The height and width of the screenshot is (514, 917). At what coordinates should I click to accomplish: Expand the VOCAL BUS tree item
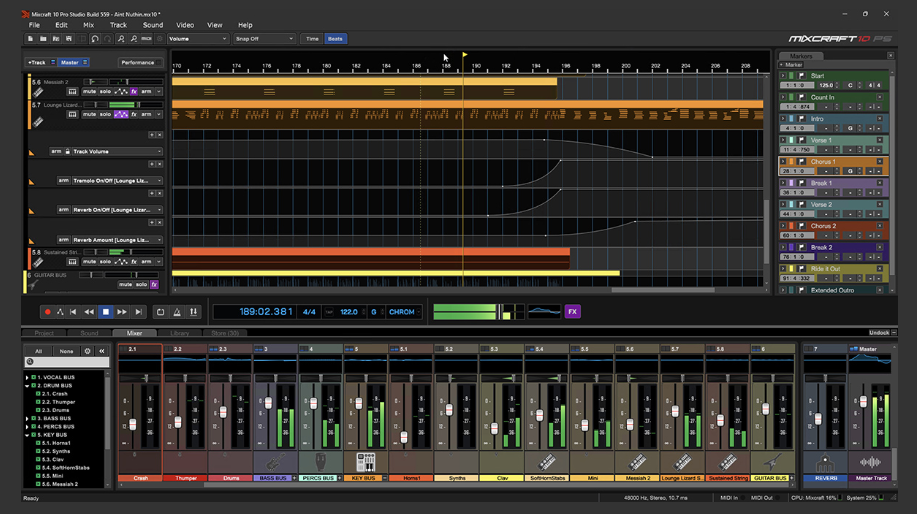(x=28, y=378)
